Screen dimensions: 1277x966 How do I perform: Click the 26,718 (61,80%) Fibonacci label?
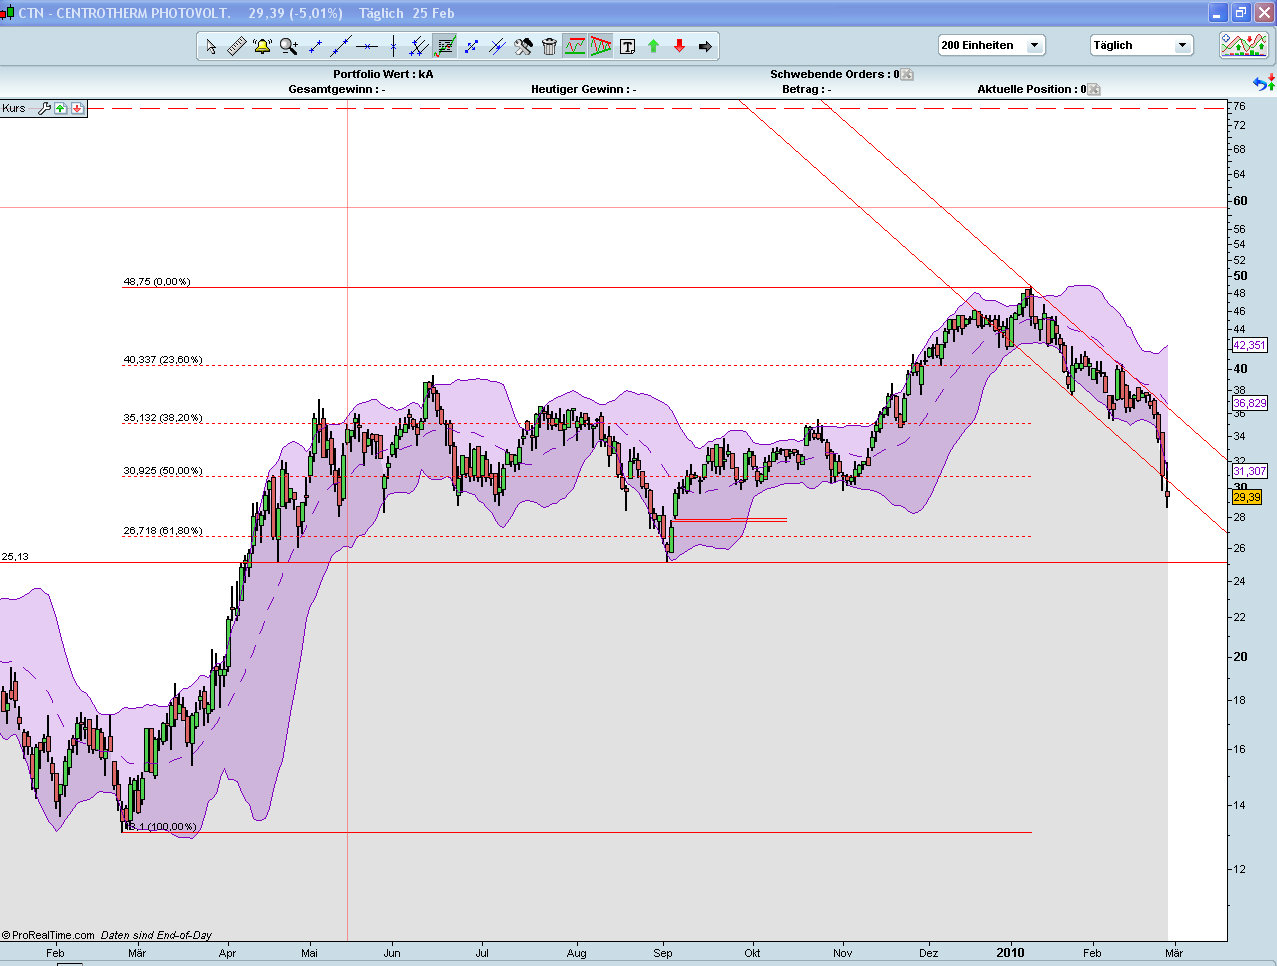coord(163,531)
